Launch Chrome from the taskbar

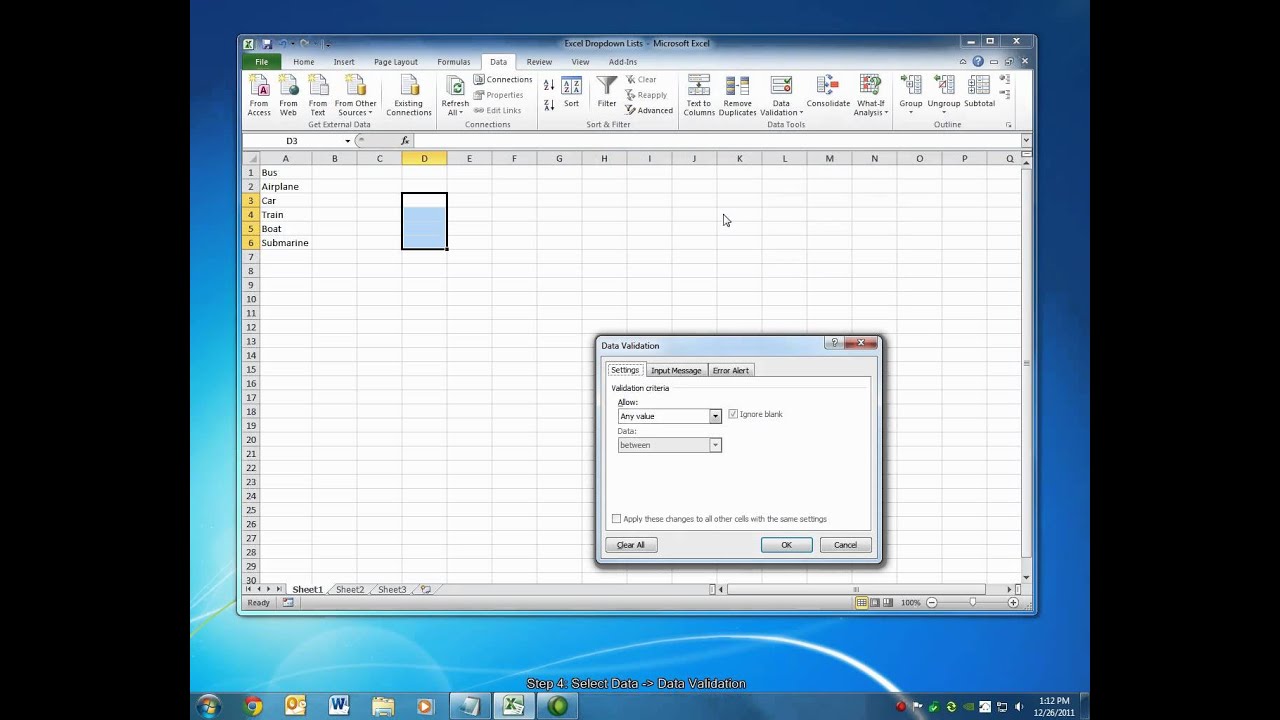pyautogui.click(x=253, y=706)
